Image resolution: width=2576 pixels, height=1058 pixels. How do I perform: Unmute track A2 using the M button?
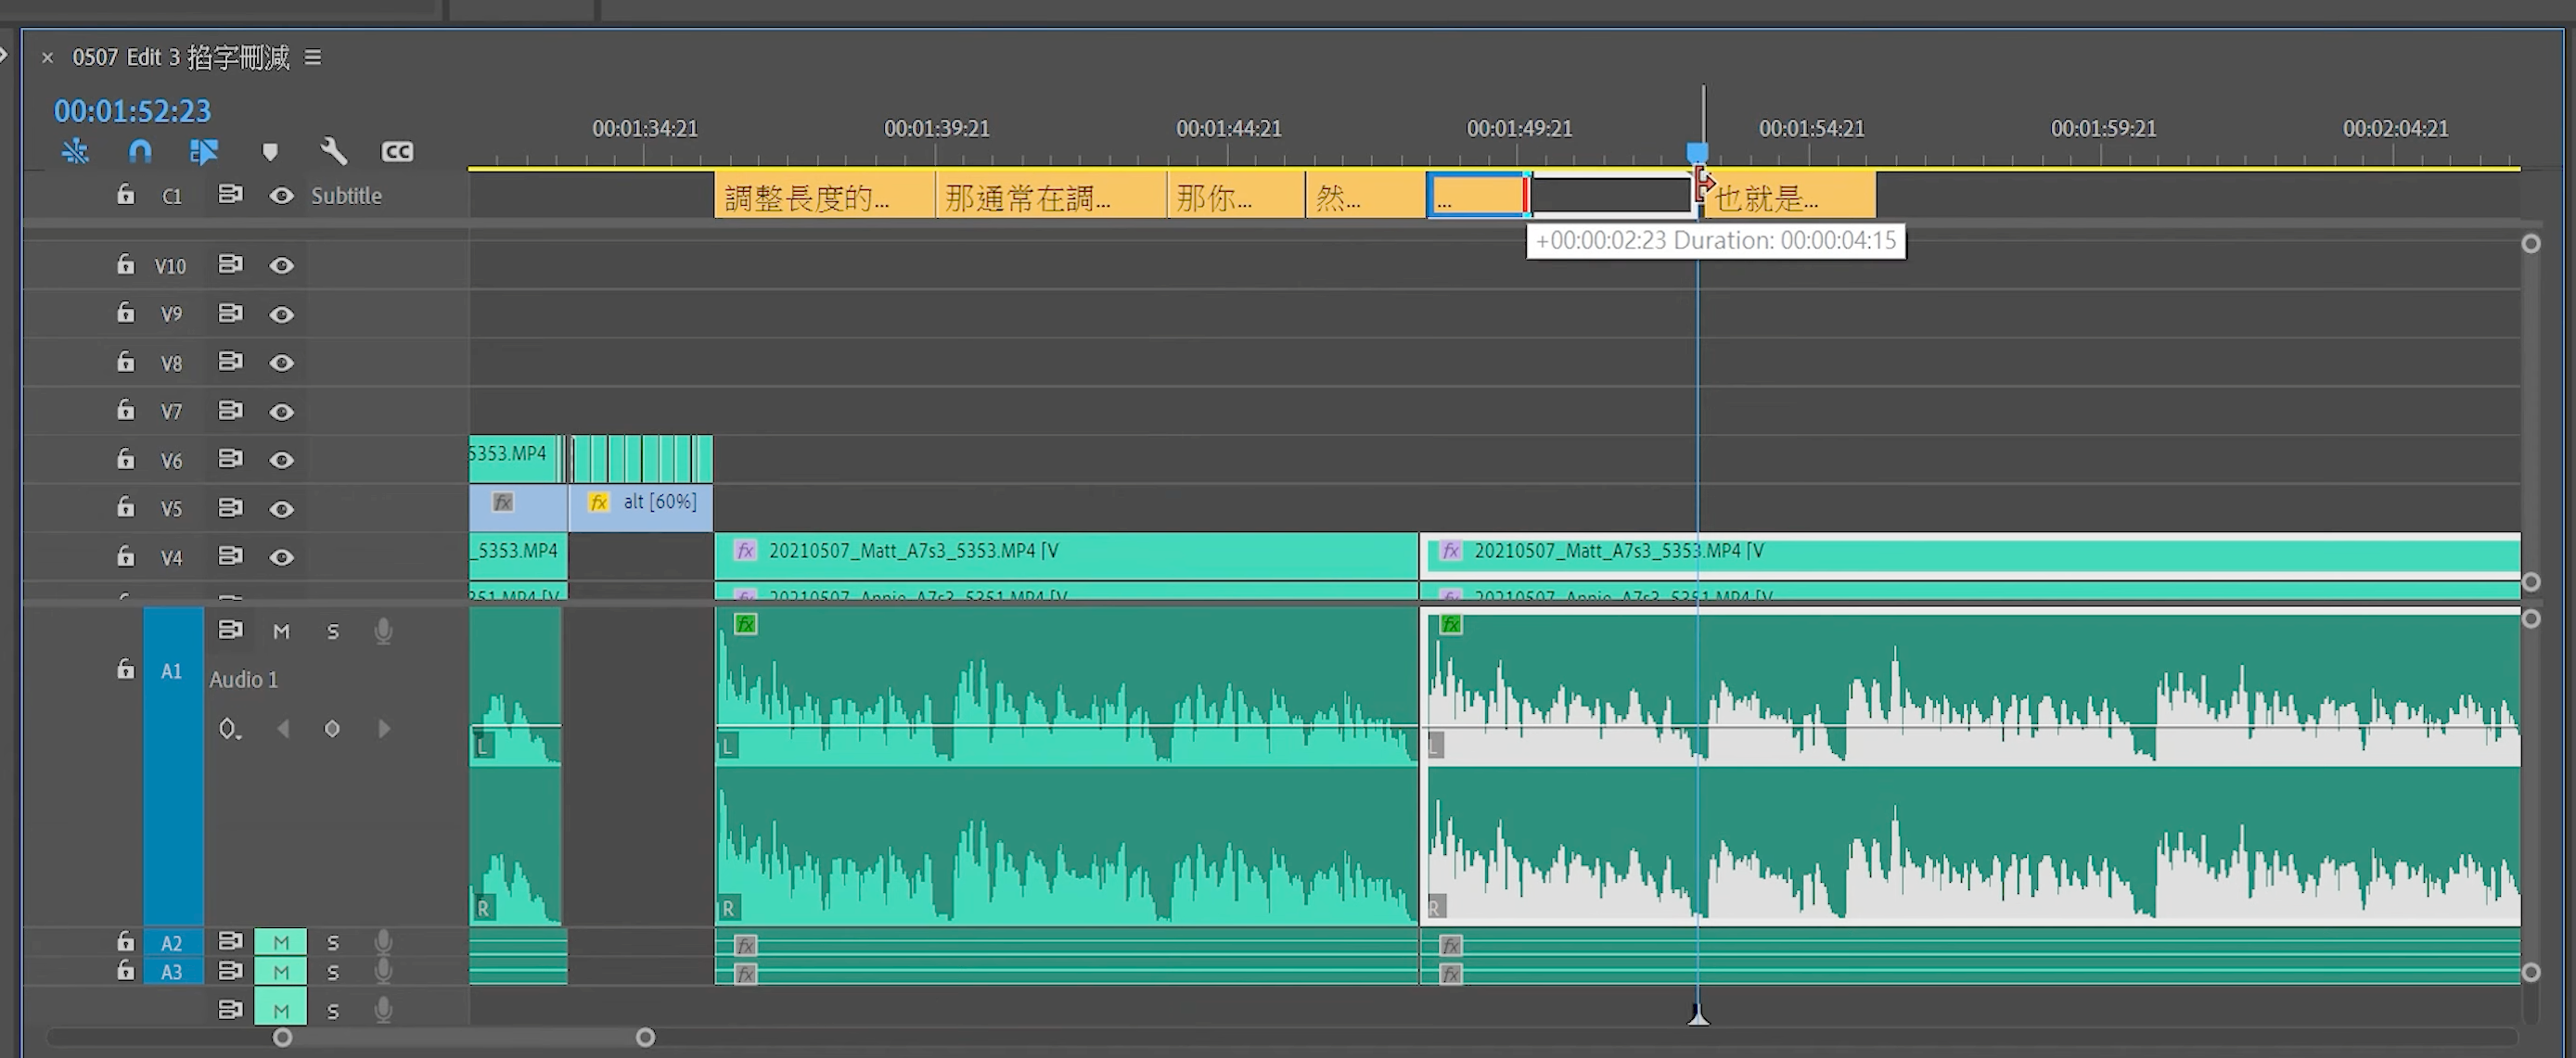(x=281, y=942)
